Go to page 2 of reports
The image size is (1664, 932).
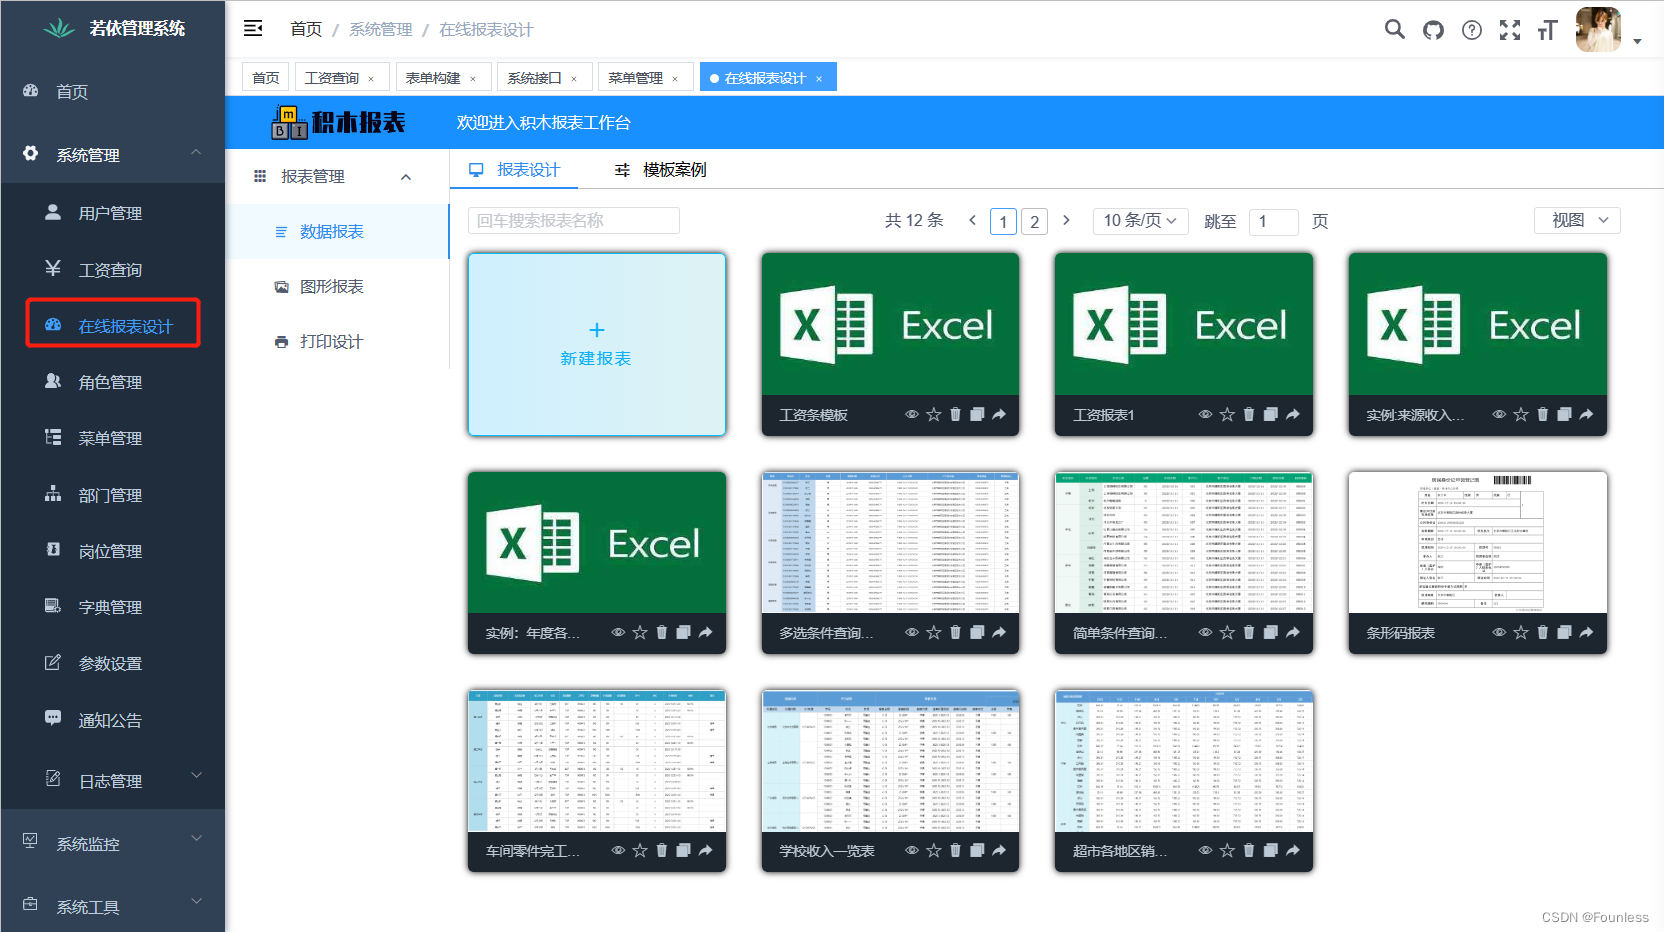[1034, 221]
